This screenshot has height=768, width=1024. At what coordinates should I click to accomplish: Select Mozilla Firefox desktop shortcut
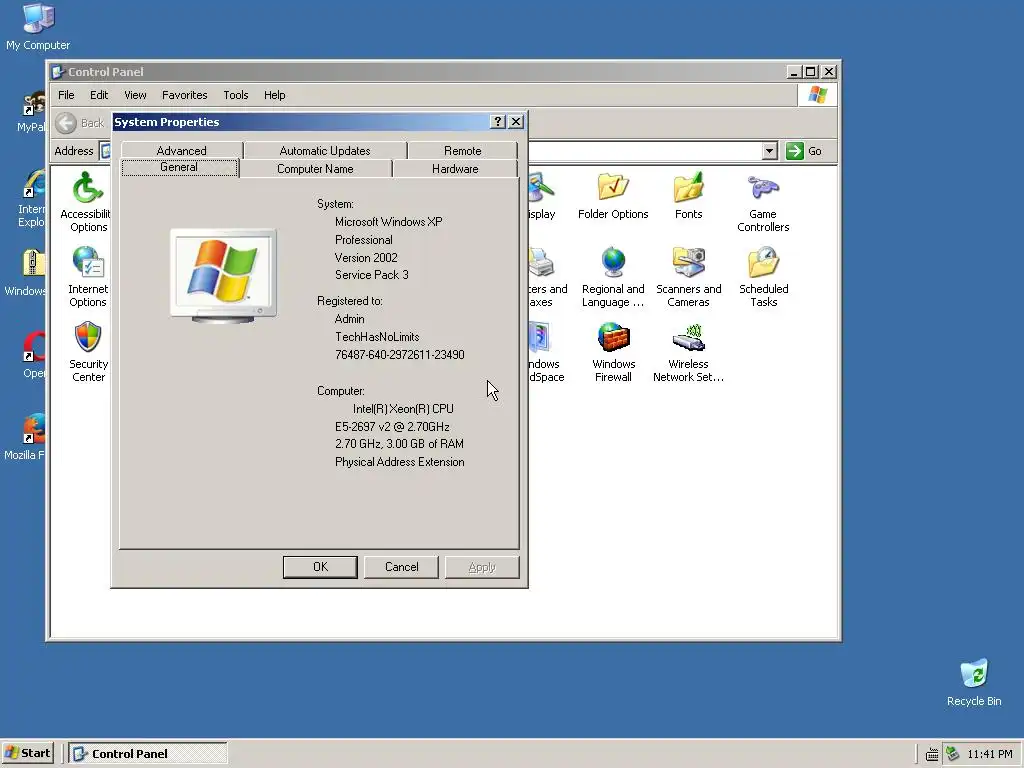(x=25, y=437)
